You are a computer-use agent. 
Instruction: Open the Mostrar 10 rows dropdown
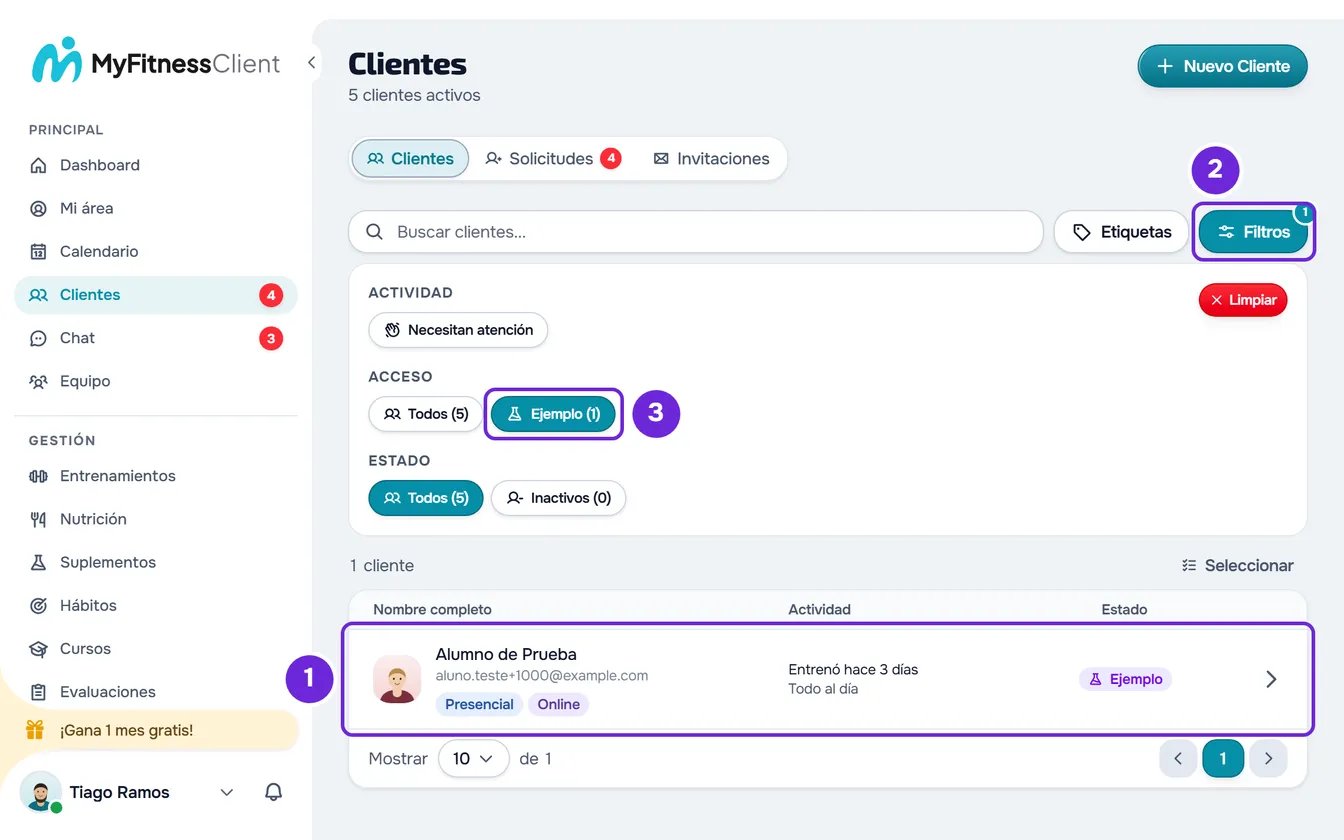(x=473, y=759)
